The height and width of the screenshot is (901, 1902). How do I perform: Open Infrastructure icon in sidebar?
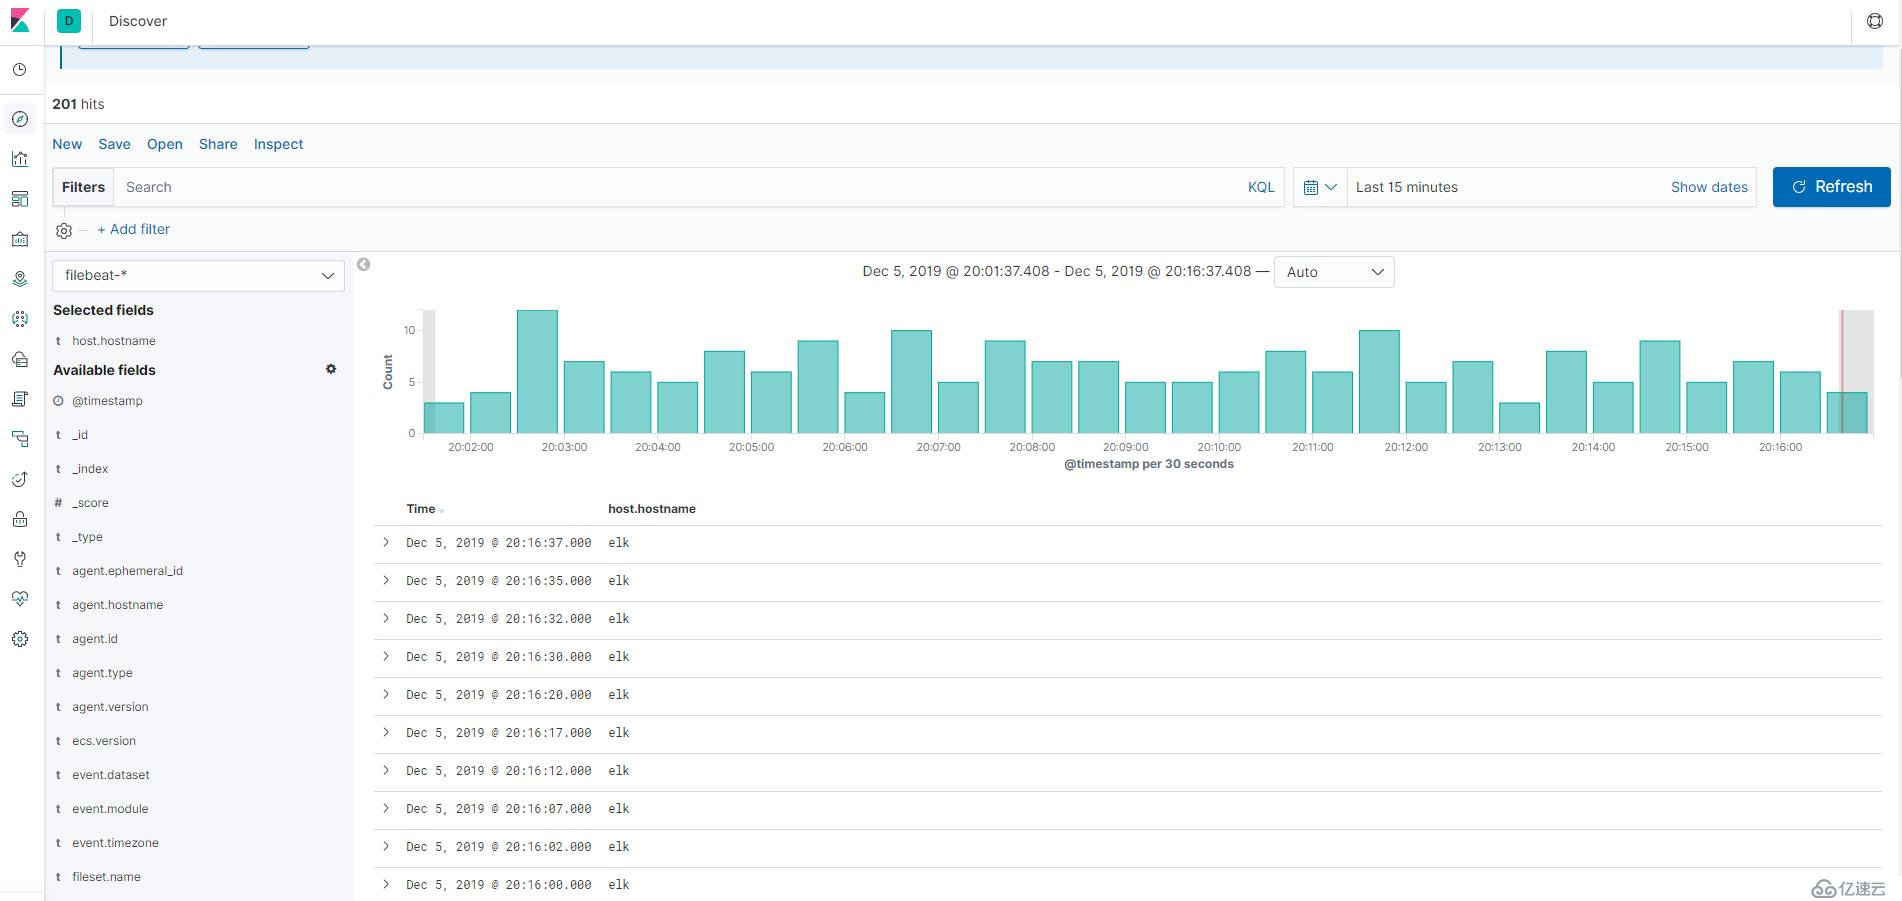coord(20,359)
